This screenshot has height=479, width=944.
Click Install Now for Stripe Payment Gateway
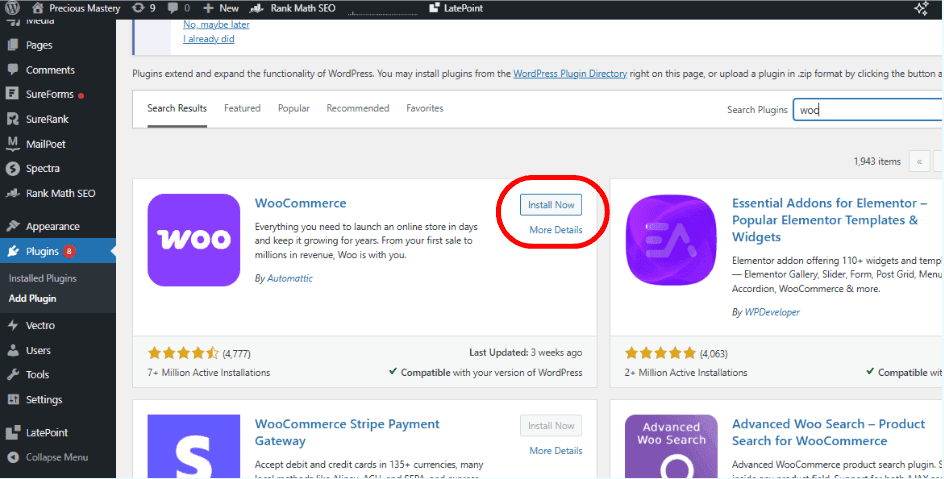[x=551, y=425]
